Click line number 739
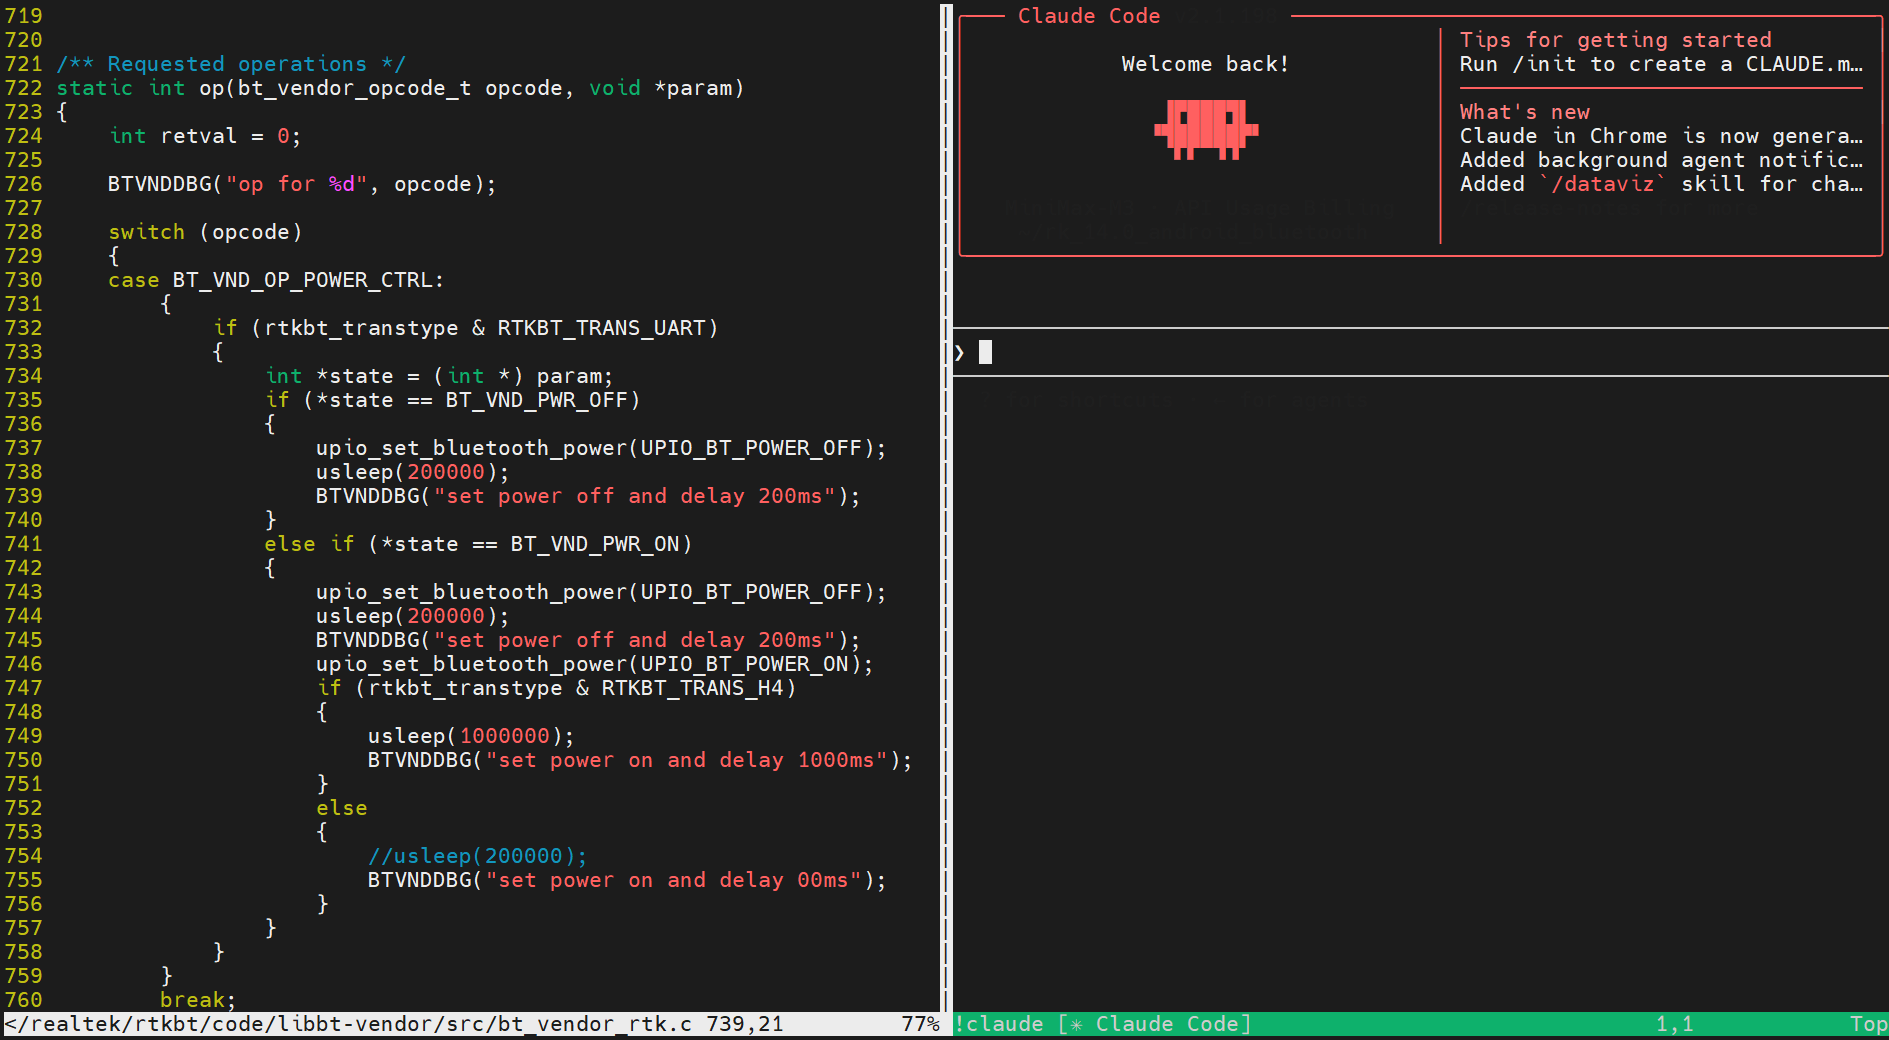Image resolution: width=1889 pixels, height=1040 pixels. tap(23, 496)
